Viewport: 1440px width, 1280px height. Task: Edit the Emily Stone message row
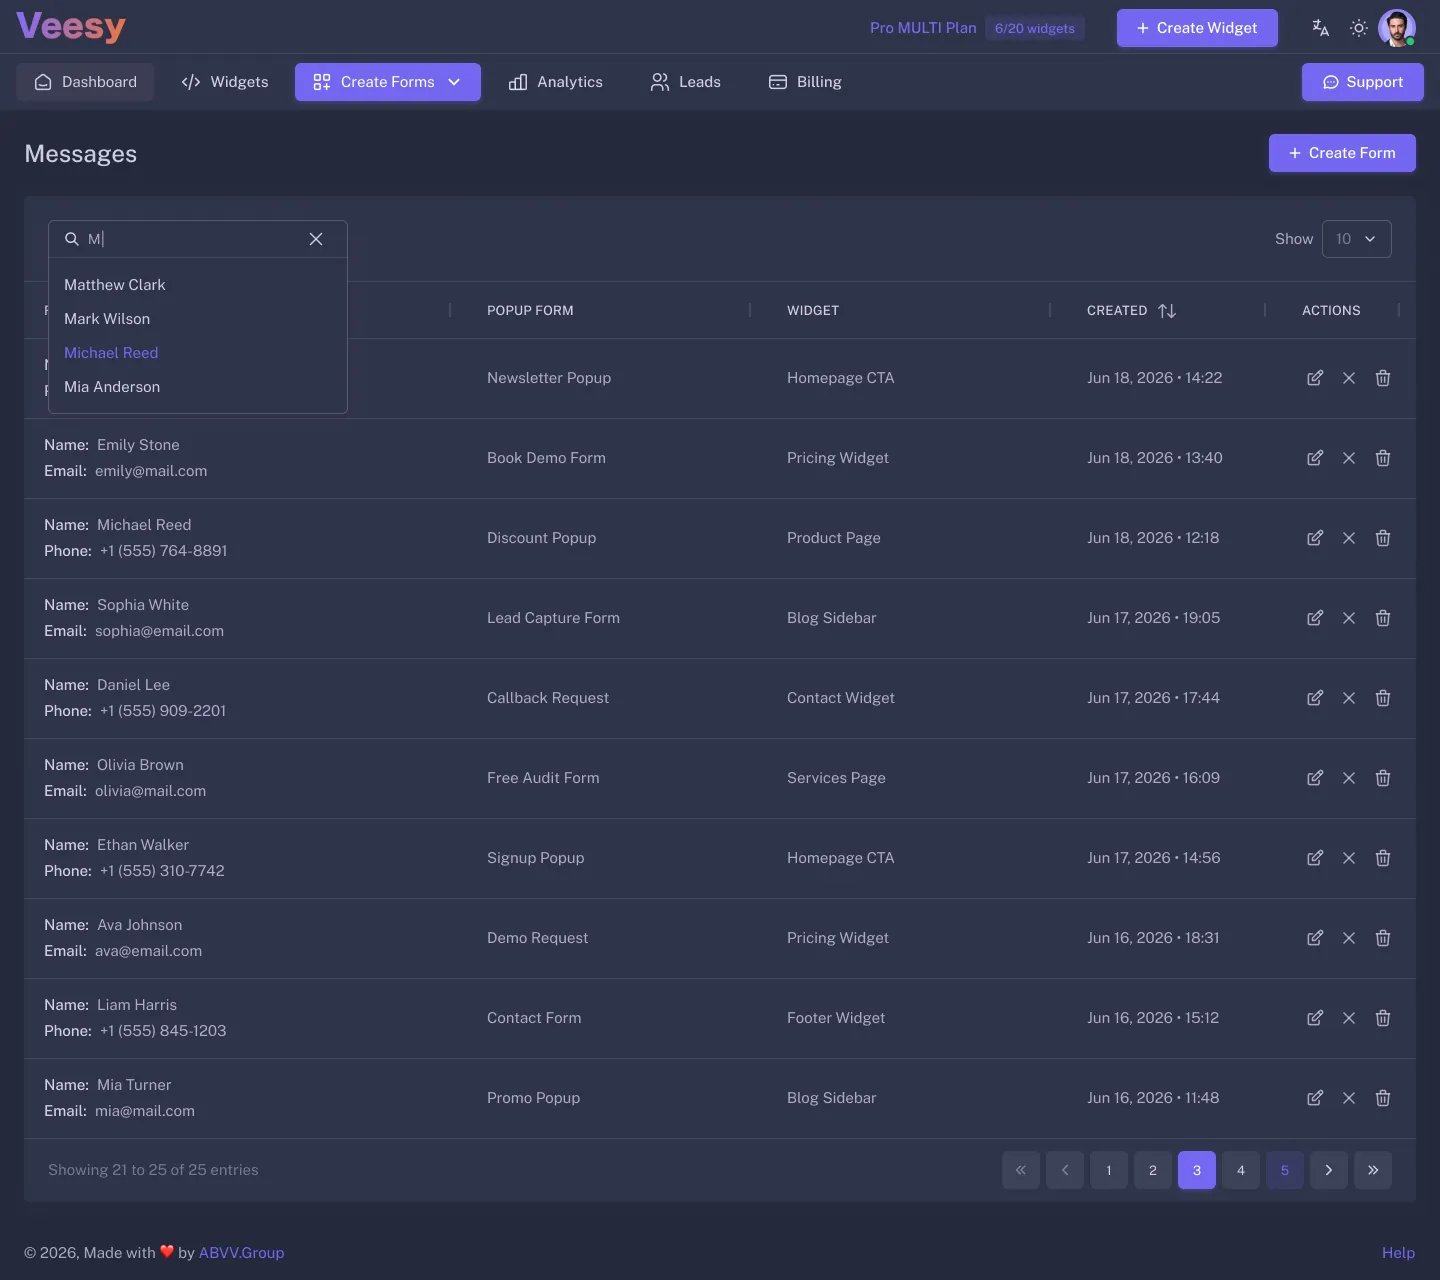[1315, 458]
